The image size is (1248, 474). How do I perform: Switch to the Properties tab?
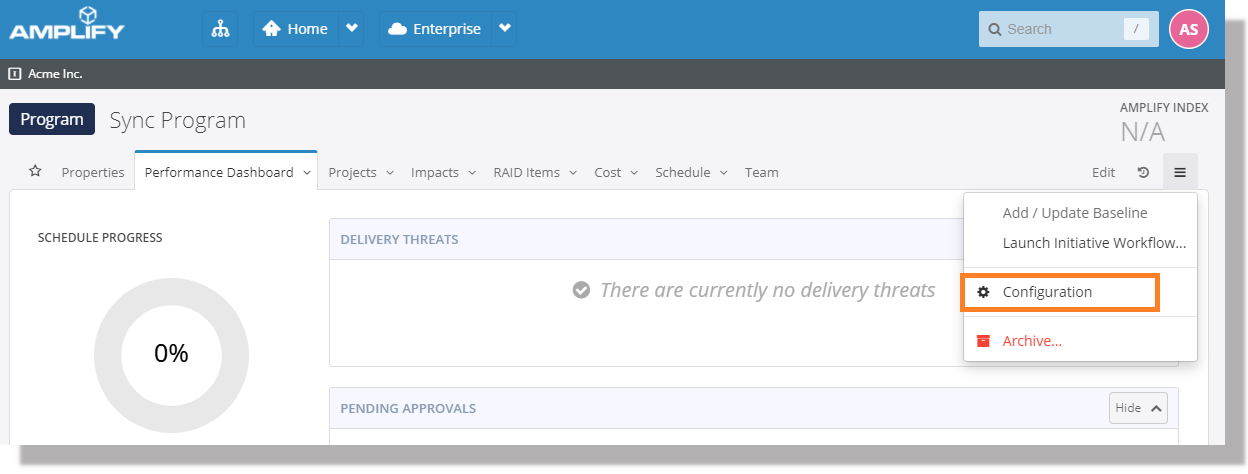(x=93, y=172)
